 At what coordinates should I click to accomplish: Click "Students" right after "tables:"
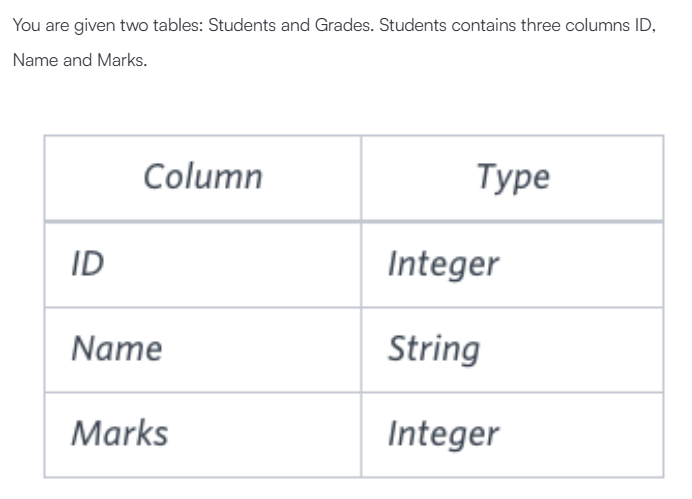point(239,25)
